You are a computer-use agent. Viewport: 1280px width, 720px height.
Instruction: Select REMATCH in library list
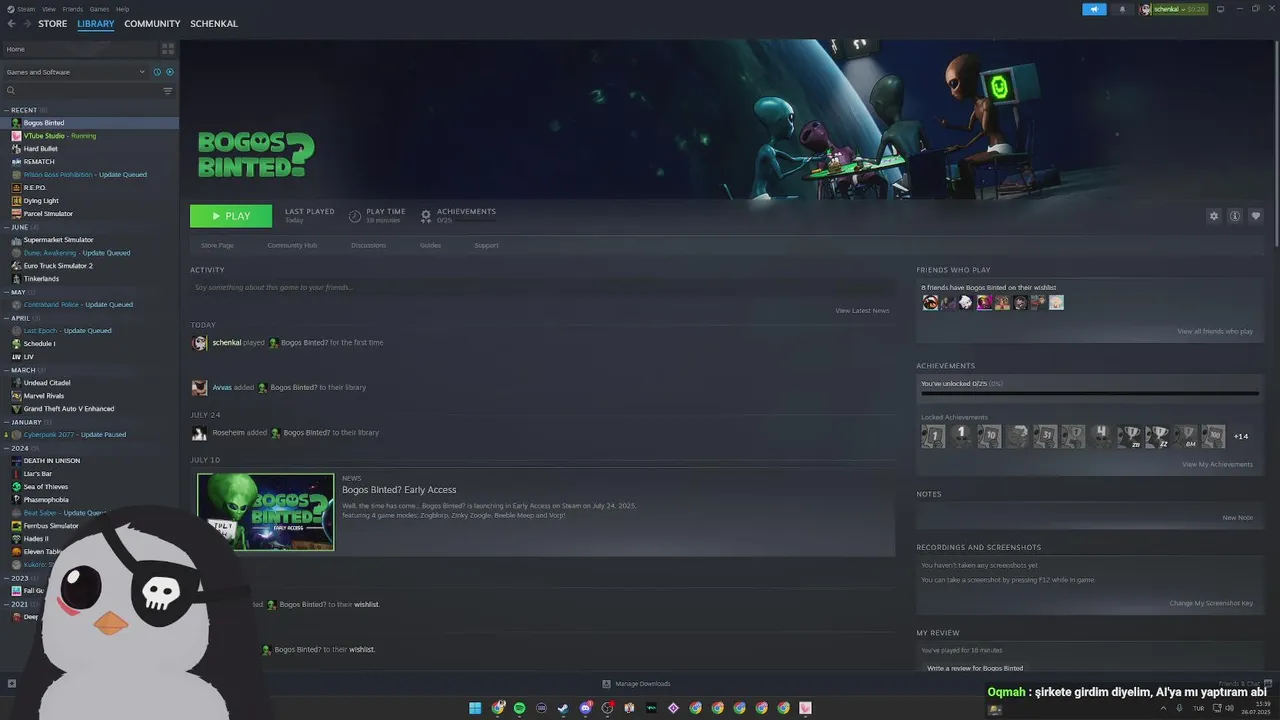pyautogui.click(x=89, y=162)
